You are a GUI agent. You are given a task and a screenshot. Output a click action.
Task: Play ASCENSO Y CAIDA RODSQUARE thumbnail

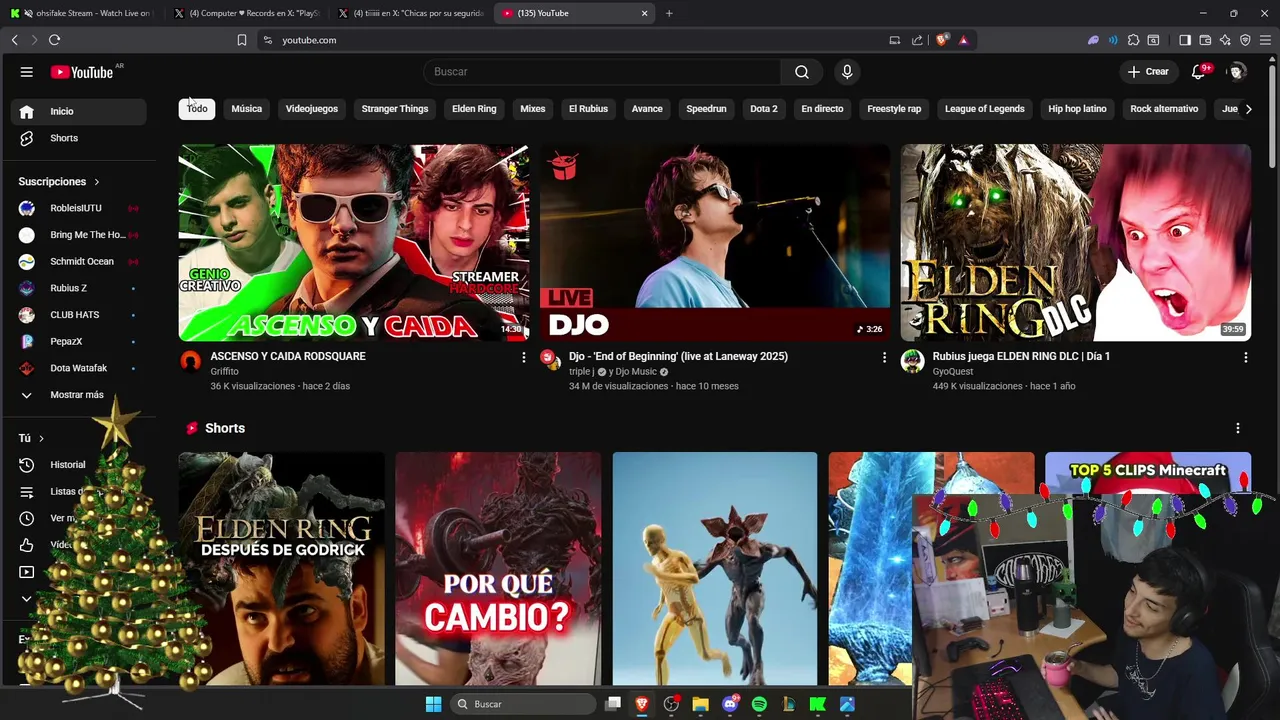(x=354, y=243)
